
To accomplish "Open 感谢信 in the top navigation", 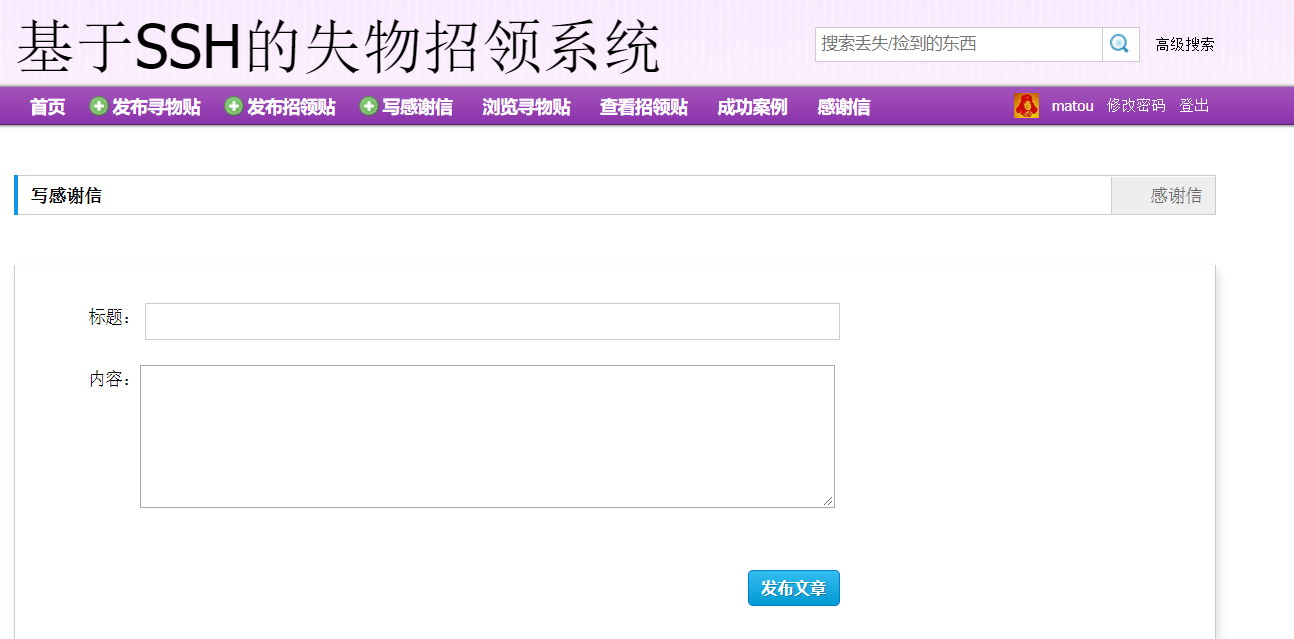I will tap(842, 106).
